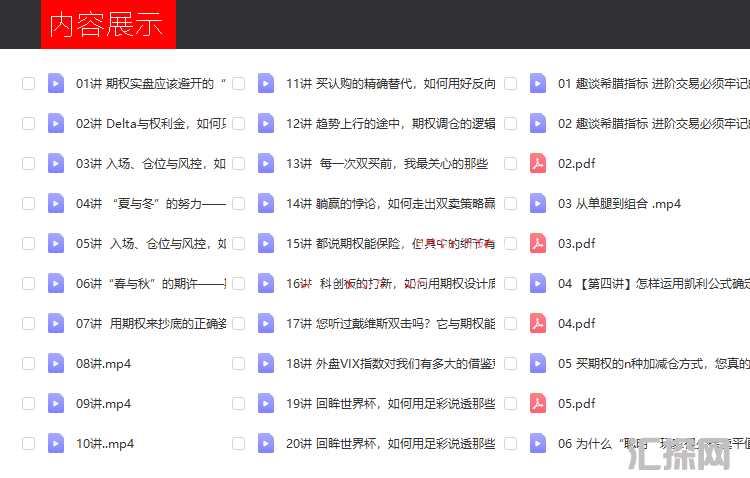Click the video icon for 08讲.mp4
The height and width of the screenshot is (478, 750).
[56, 364]
